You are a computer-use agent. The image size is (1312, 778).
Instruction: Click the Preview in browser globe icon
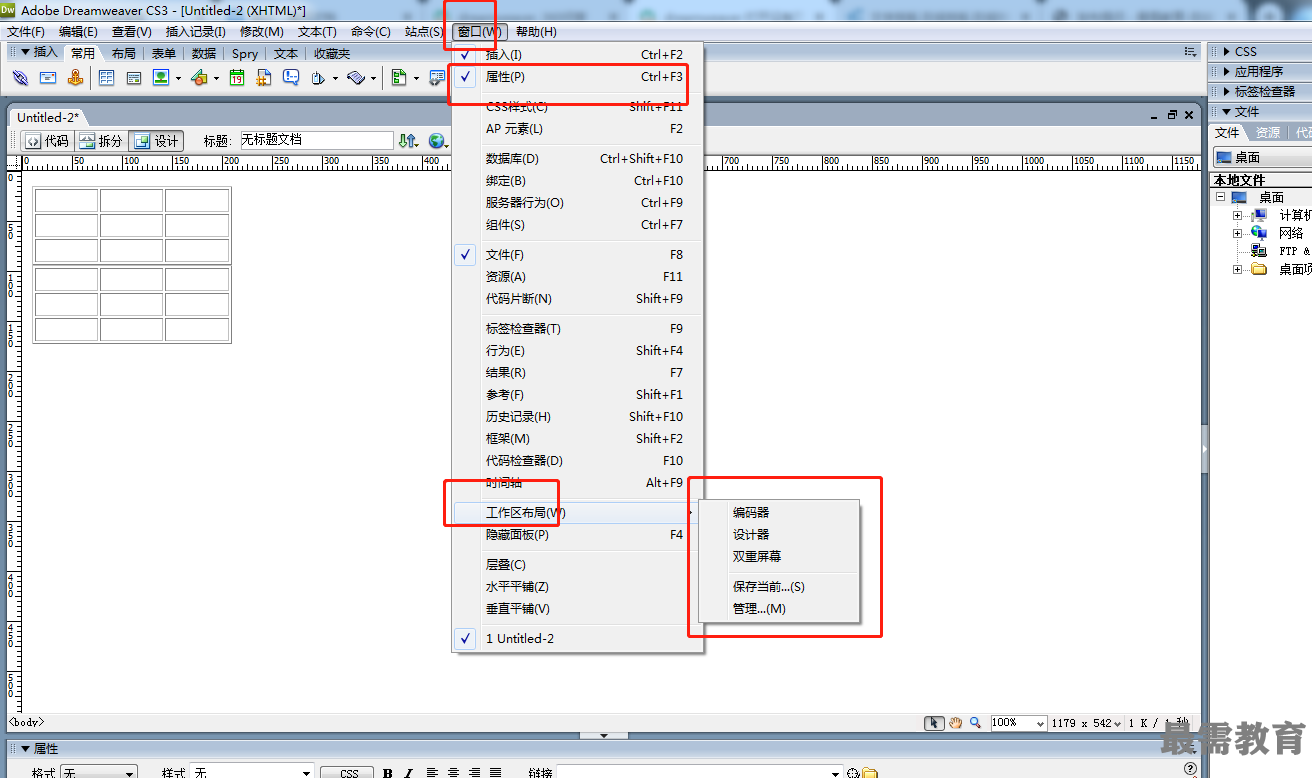point(436,141)
